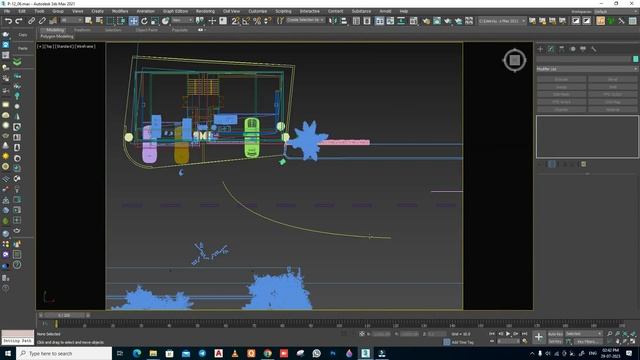Open the File menu
The height and width of the screenshot is (360, 640).
tap(7, 11)
